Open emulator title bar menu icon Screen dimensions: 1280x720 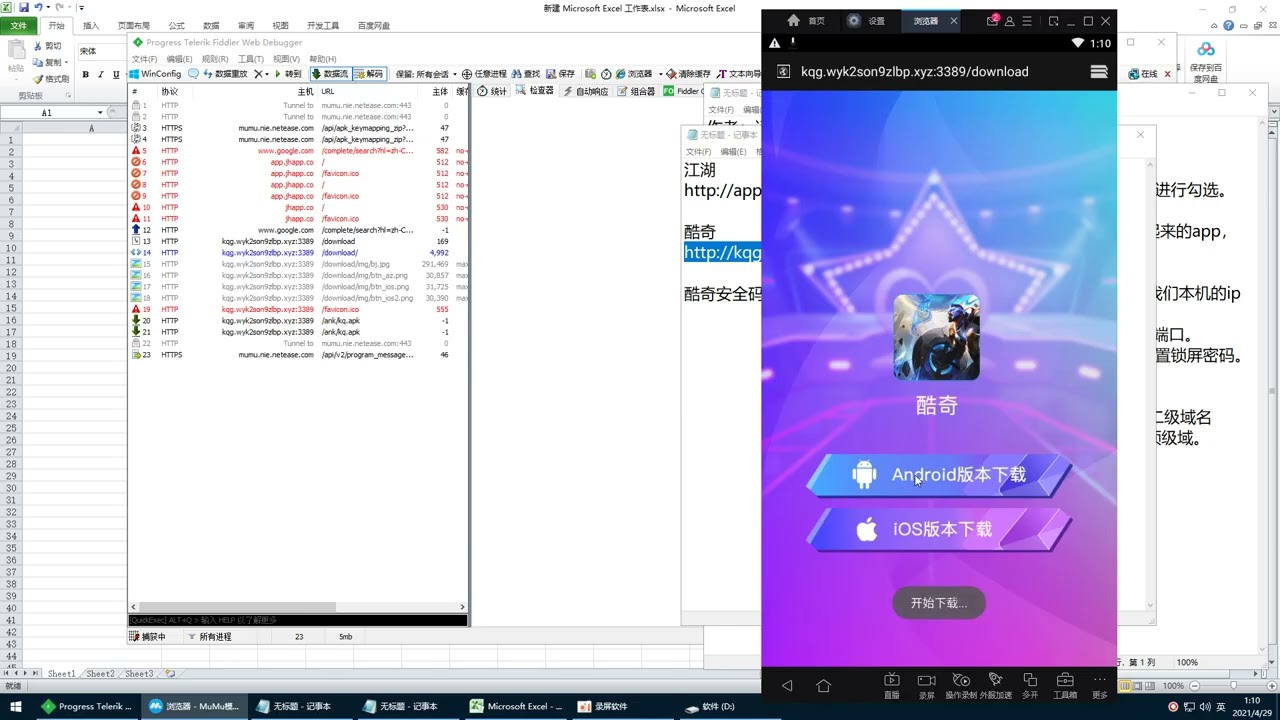(x=1027, y=20)
